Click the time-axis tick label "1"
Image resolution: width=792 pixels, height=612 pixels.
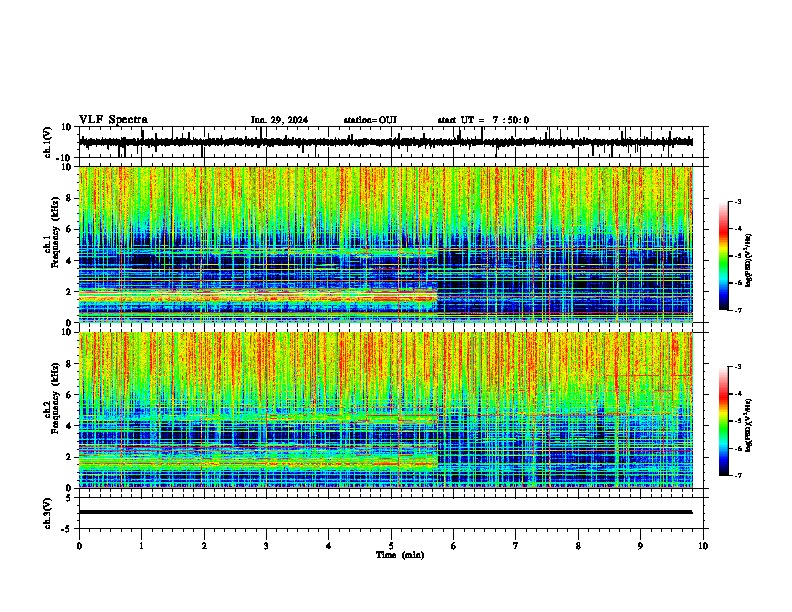(x=141, y=546)
